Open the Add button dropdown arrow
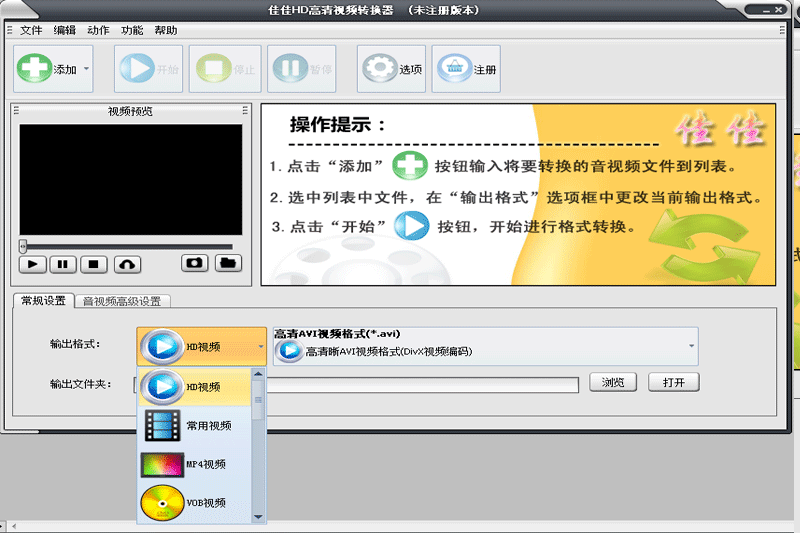The image size is (800, 533). 86,69
